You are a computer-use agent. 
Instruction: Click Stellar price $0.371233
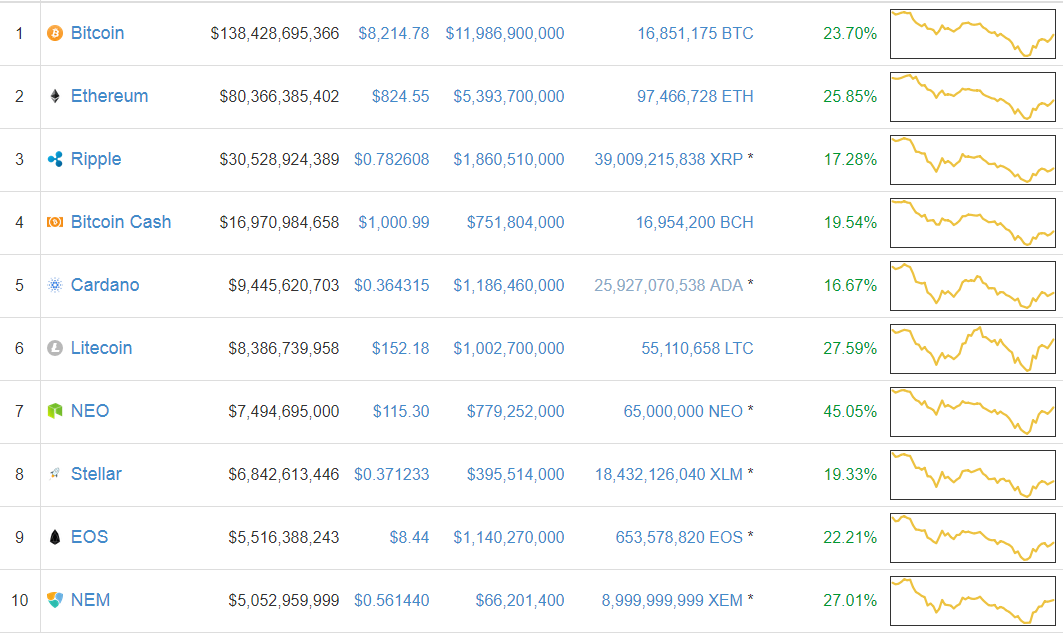pyautogui.click(x=391, y=474)
